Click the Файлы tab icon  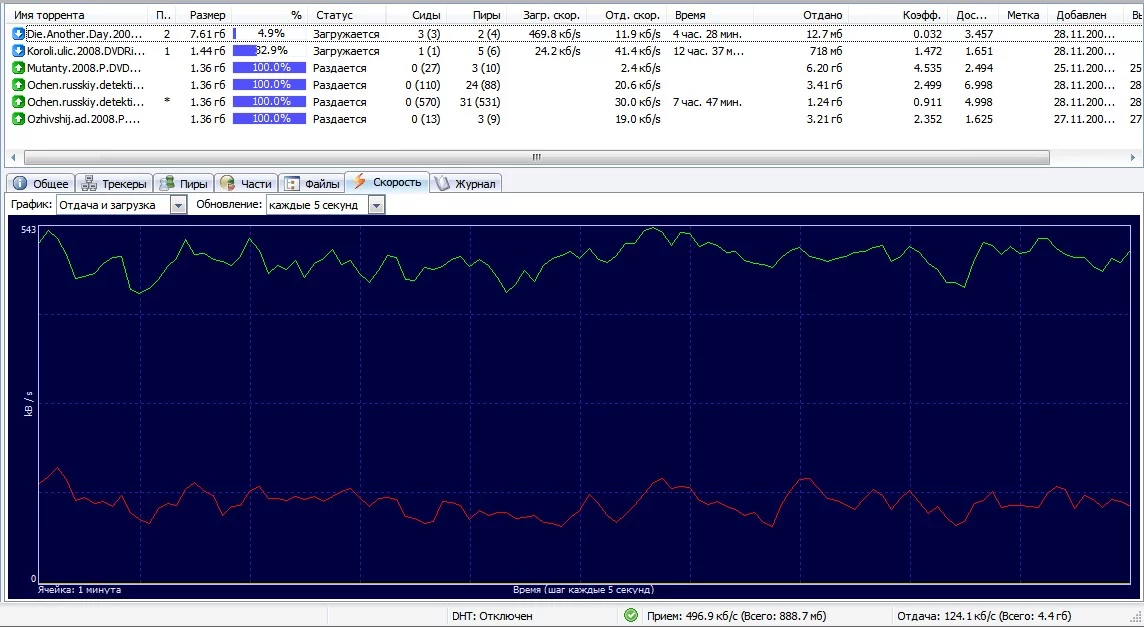click(292, 183)
